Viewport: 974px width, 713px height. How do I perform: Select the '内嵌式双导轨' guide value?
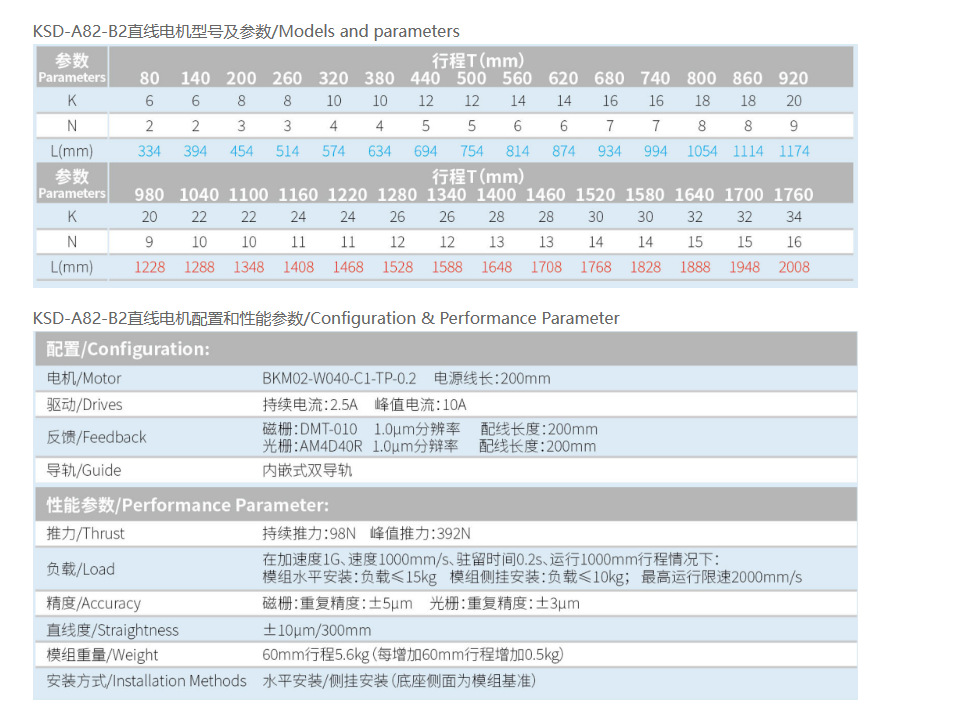coord(307,470)
